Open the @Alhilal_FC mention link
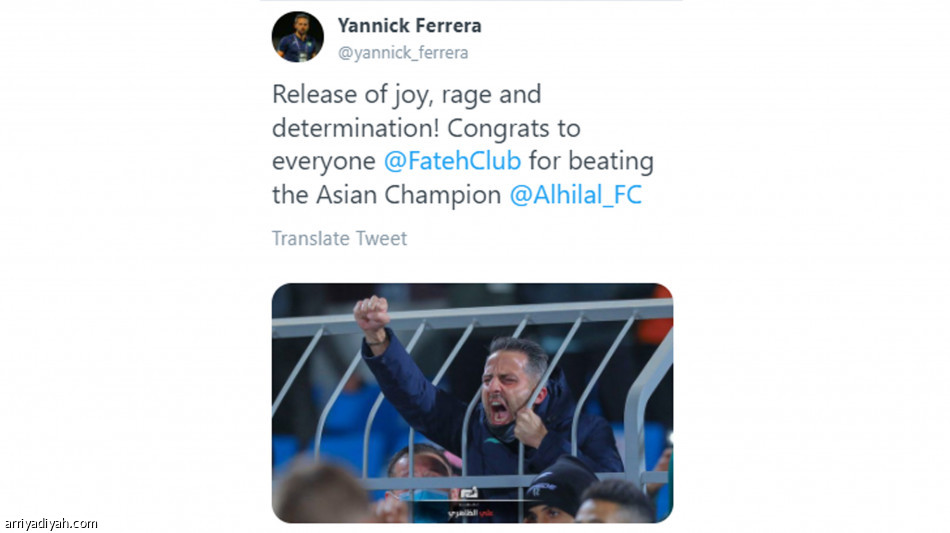The width and height of the screenshot is (950, 533). pos(575,194)
